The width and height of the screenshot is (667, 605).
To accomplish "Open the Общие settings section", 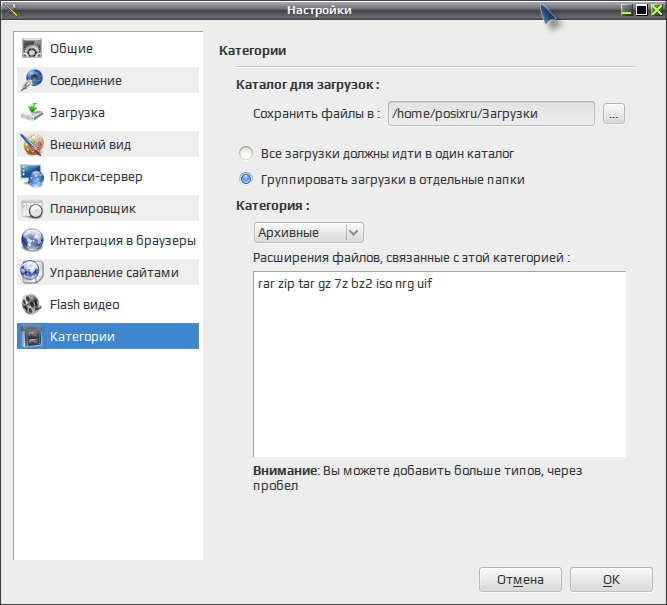I will [x=108, y=48].
